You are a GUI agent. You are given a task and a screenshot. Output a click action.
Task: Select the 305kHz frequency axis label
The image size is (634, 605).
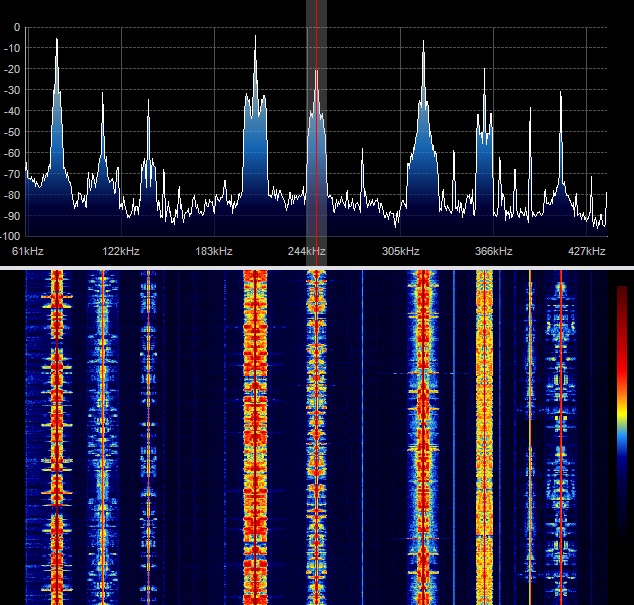pos(401,251)
